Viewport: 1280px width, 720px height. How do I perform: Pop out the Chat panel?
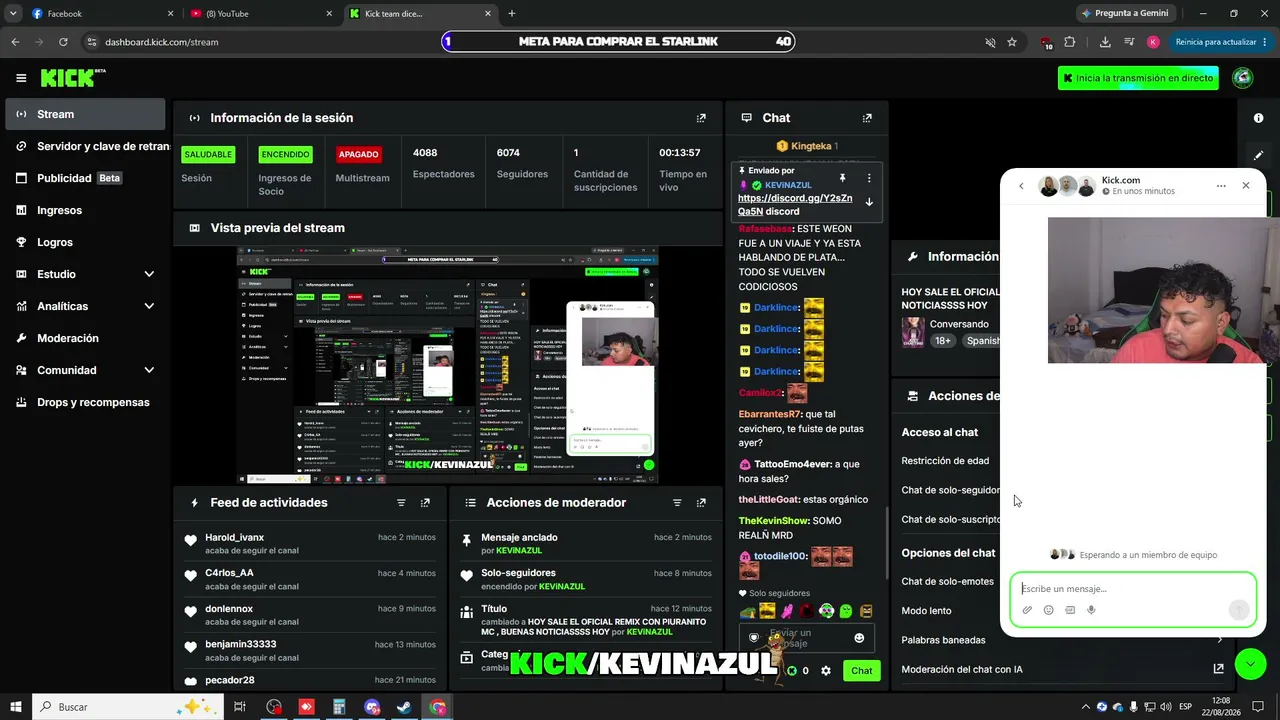point(867,118)
